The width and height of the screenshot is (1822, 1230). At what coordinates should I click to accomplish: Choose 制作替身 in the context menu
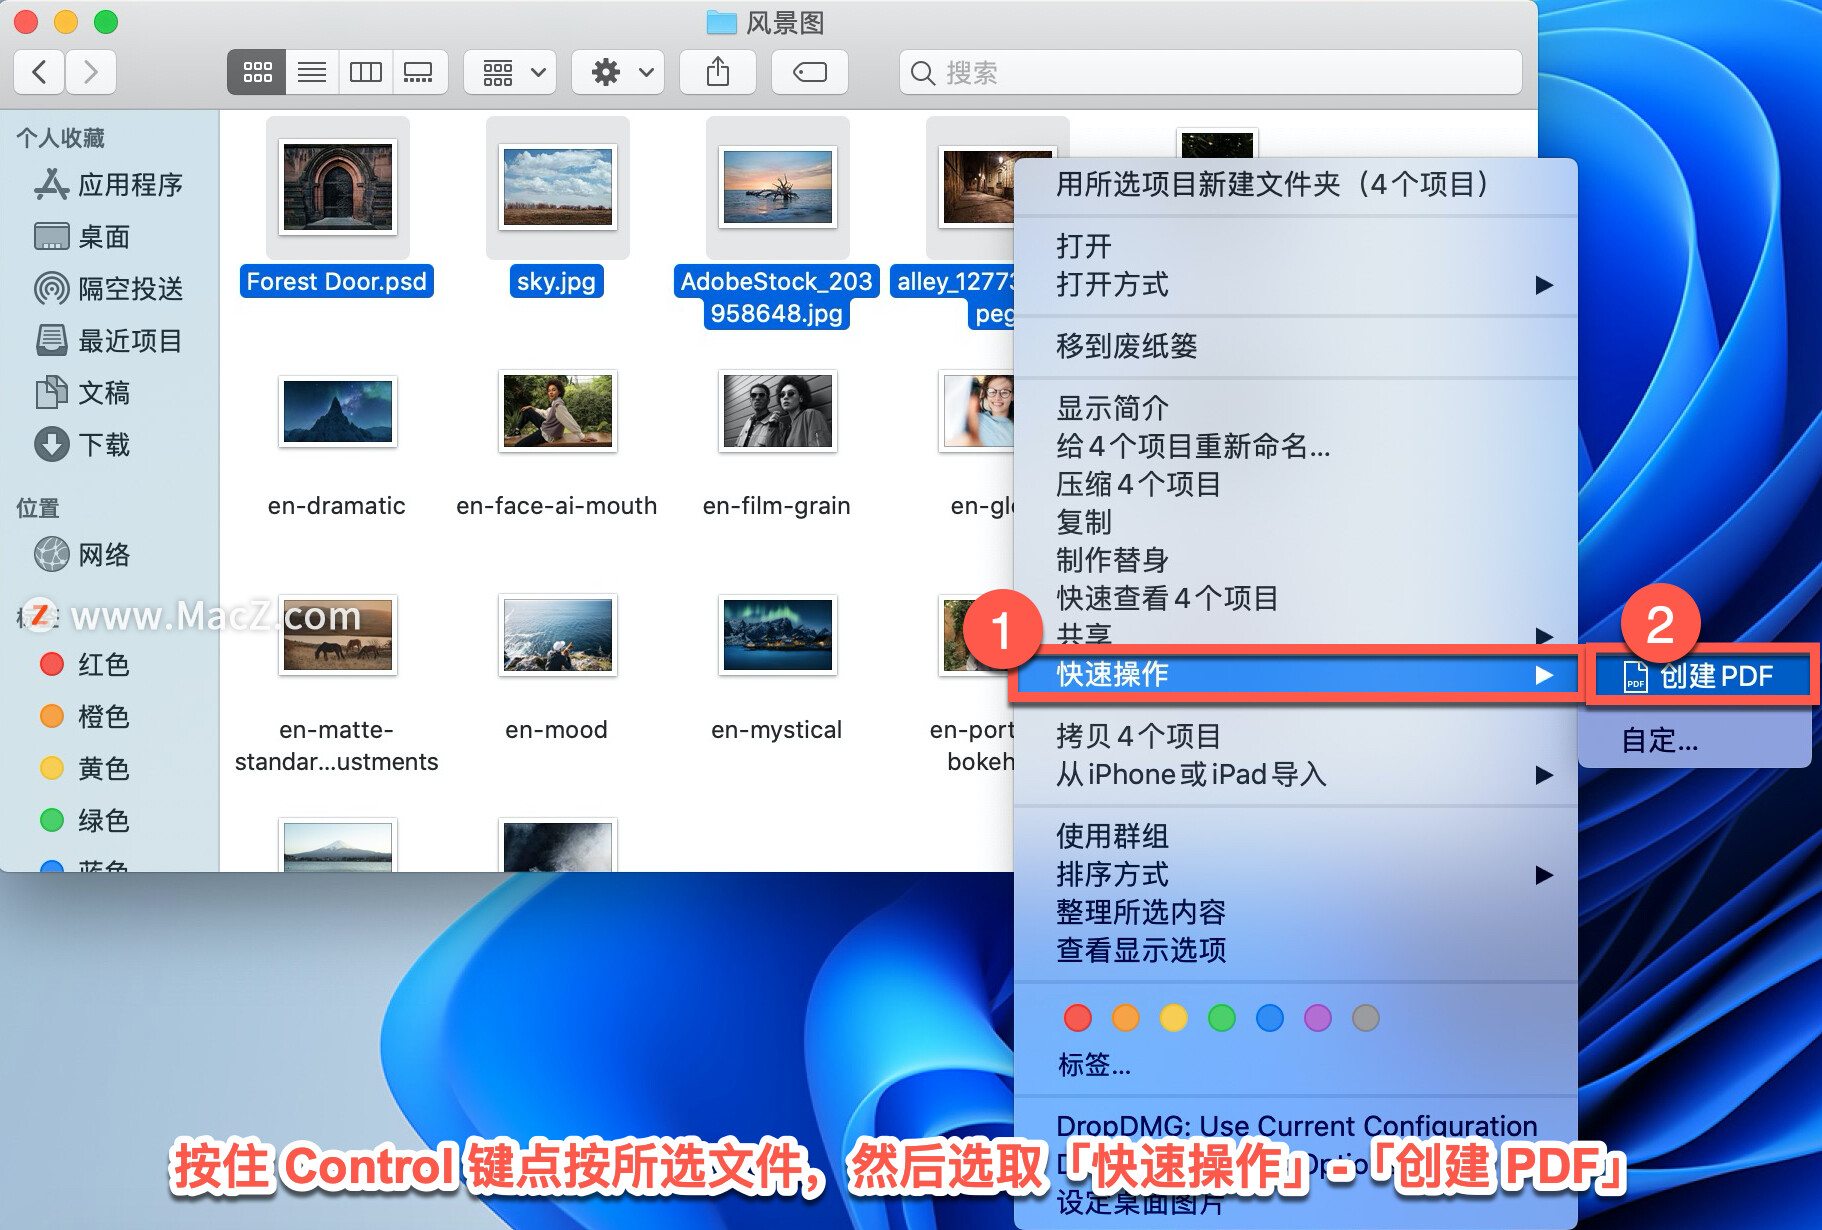tap(1296, 561)
